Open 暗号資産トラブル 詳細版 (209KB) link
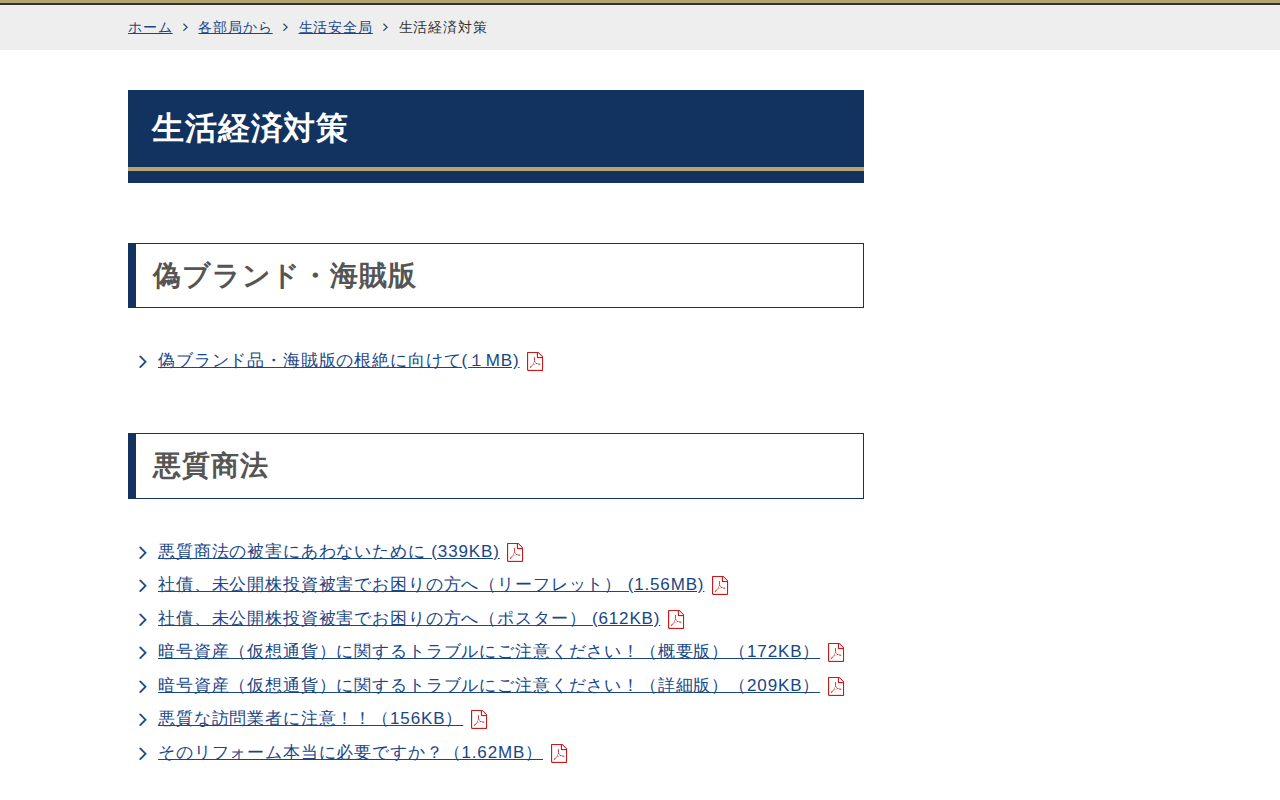 pos(489,686)
